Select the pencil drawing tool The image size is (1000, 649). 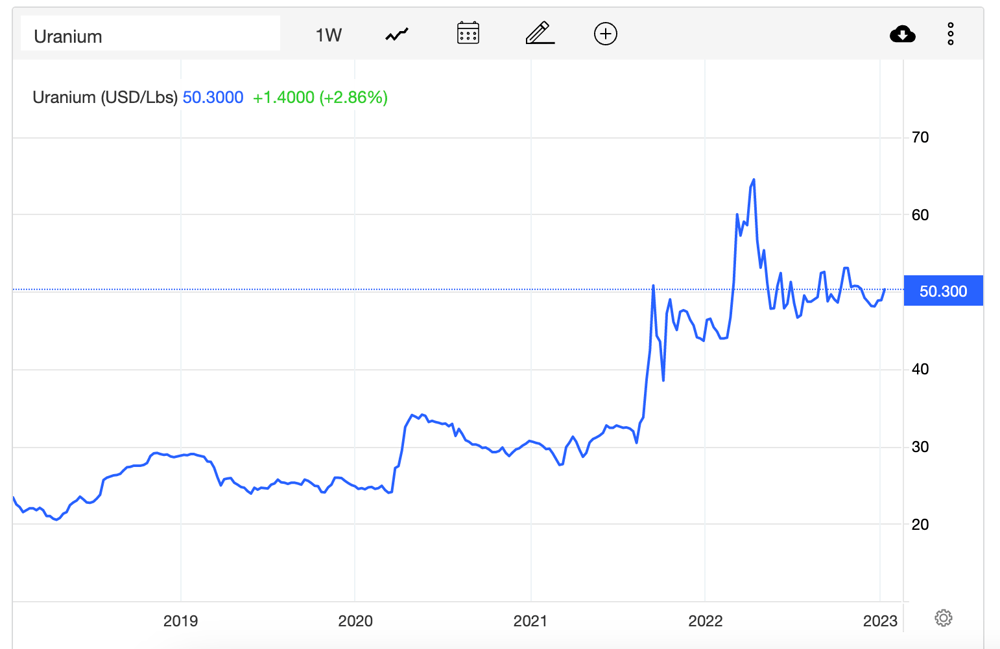(540, 33)
